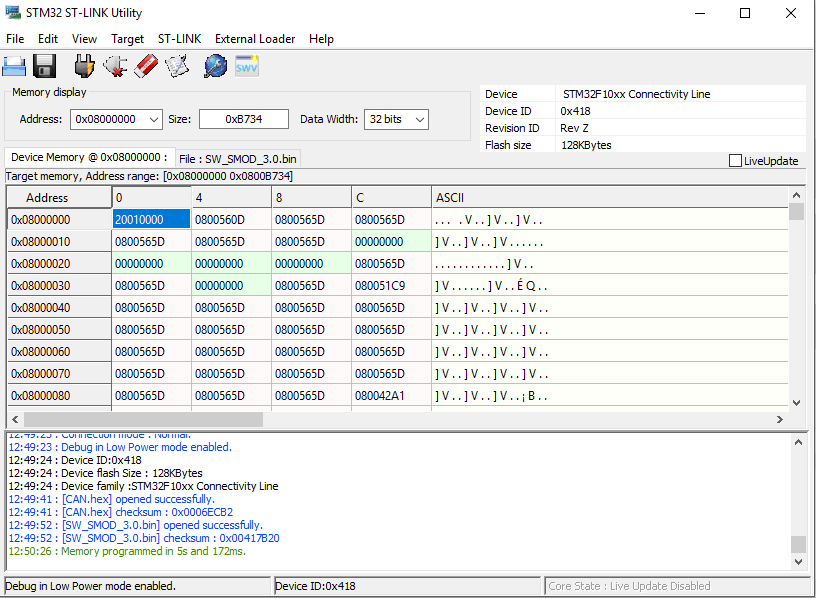Click column header C in memory grid
This screenshot has width=816, height=598.
(391, 198)
